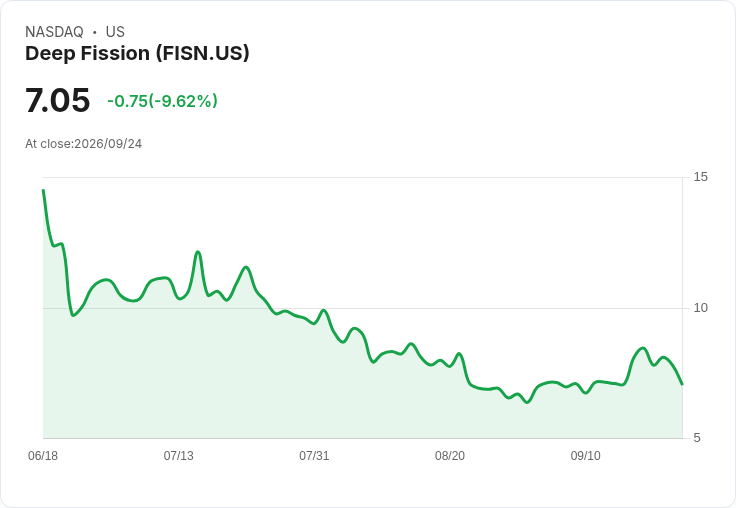Screen dimensions: 736x508
Task: Click the 07/13 date axis label
Action: point(178,456)
